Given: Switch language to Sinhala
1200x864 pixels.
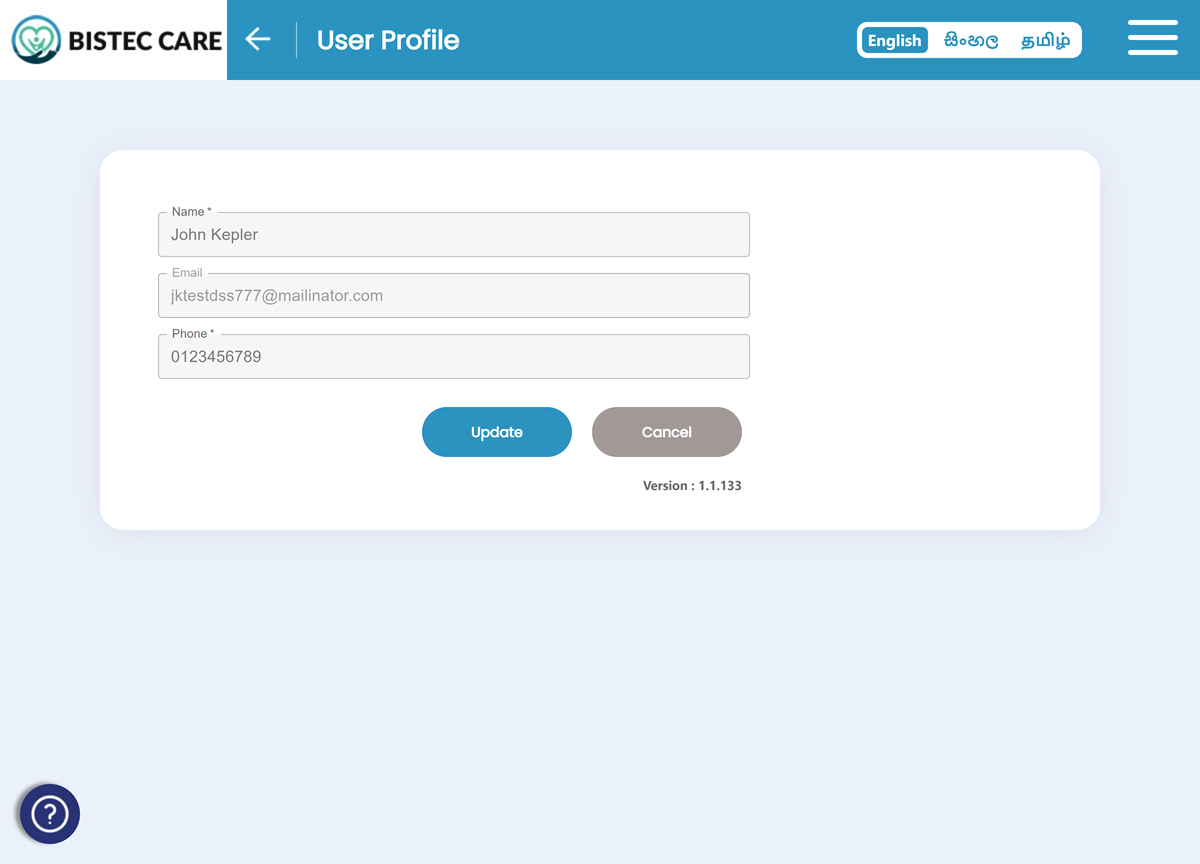Looking at the screenshot, I should [x=970, y=40].
